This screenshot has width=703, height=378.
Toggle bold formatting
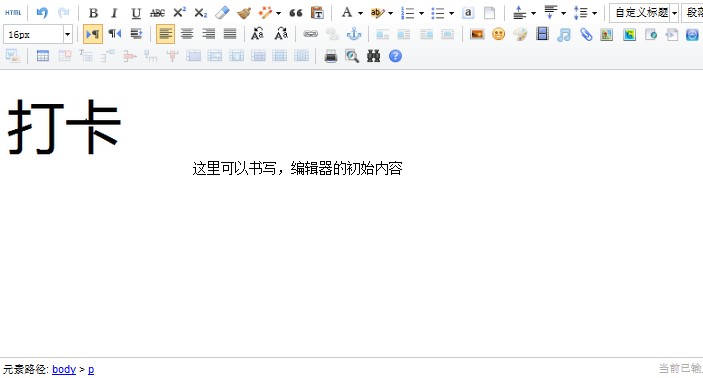(93, 13)
